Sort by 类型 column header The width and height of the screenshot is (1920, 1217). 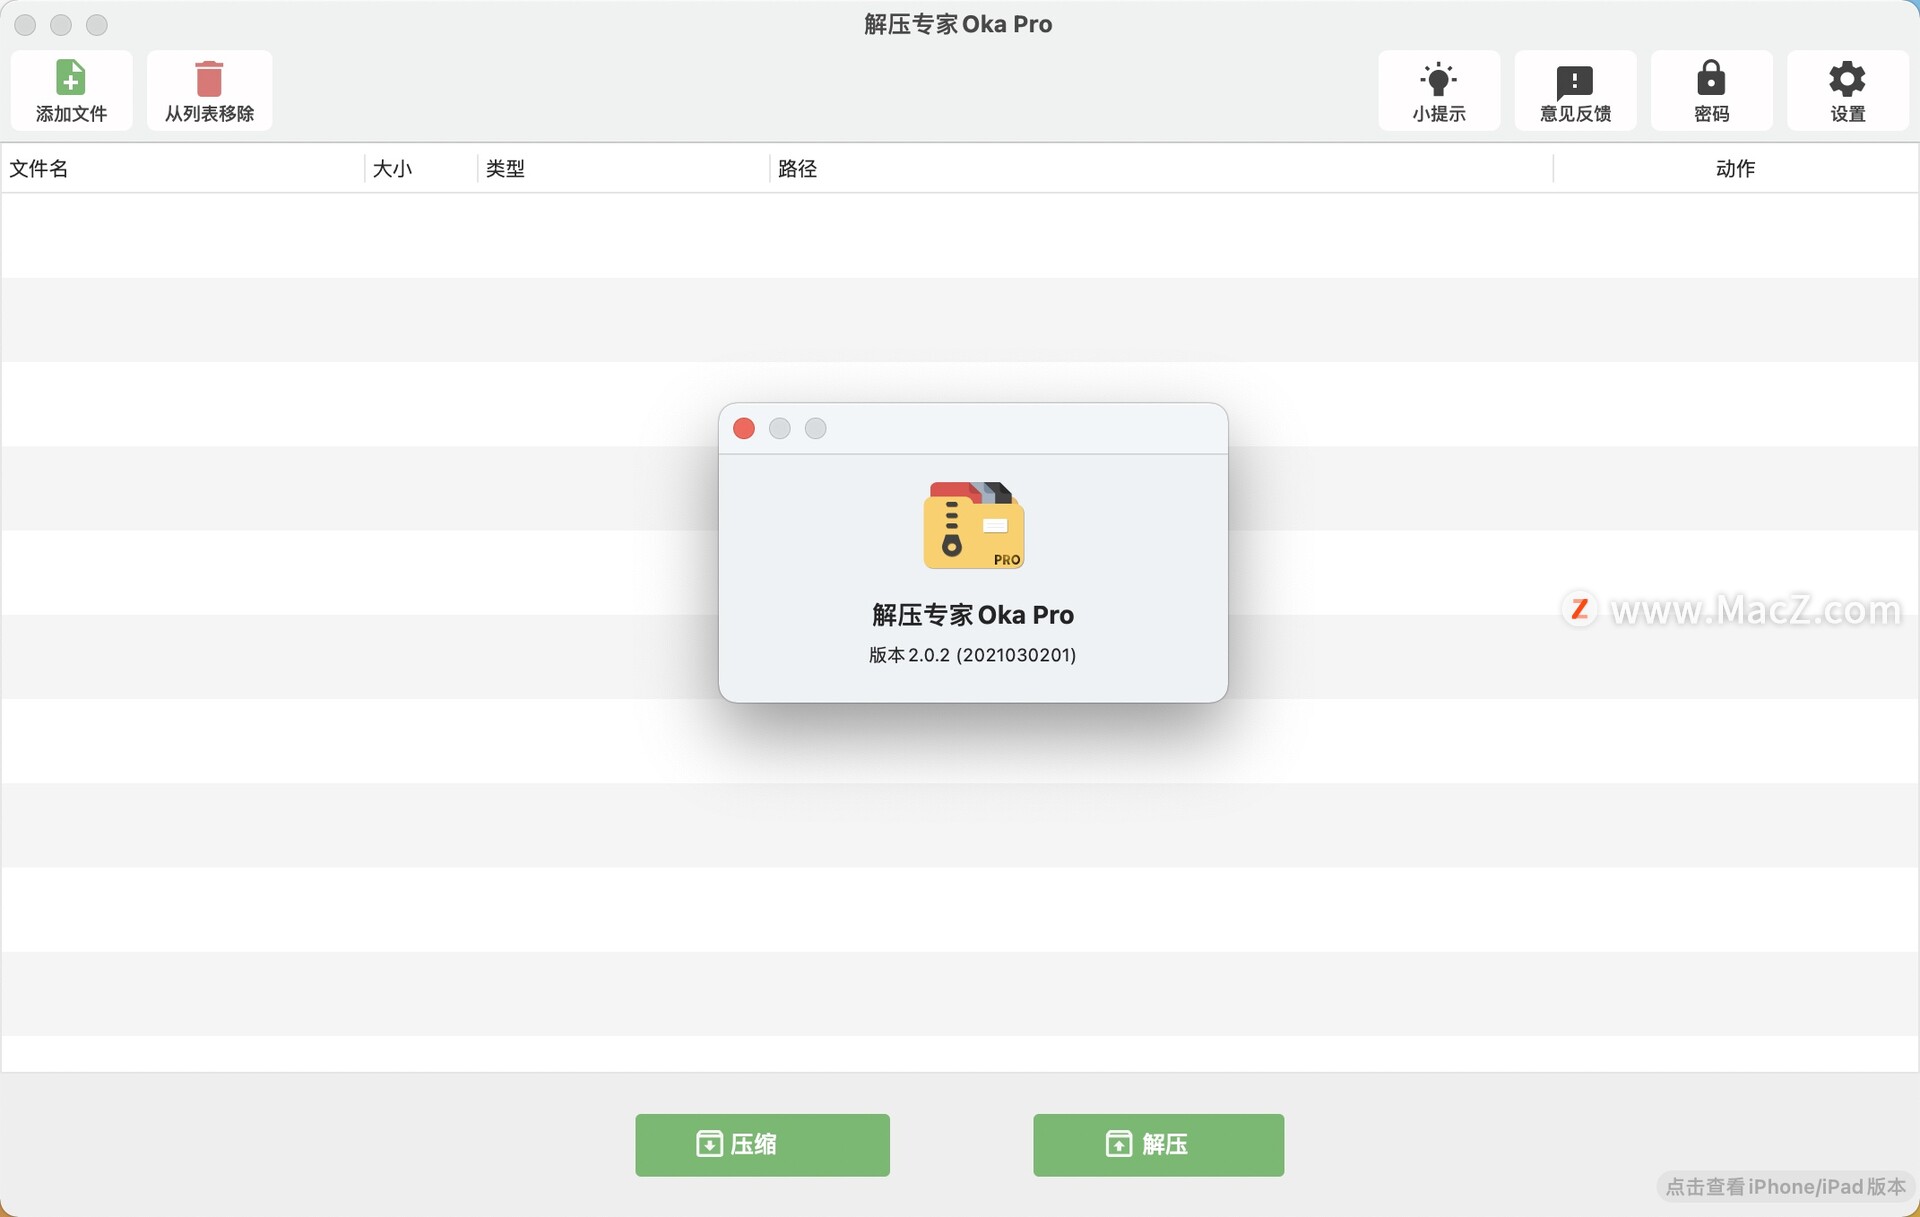(x=623, y=168)
